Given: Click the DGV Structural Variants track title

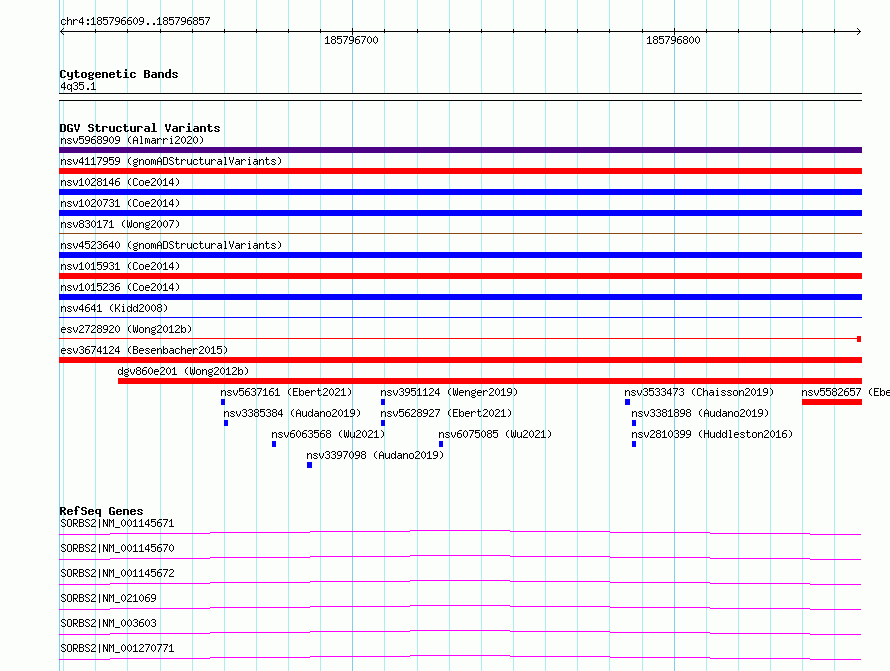Looking at the screenshot, I should point(140,128).
